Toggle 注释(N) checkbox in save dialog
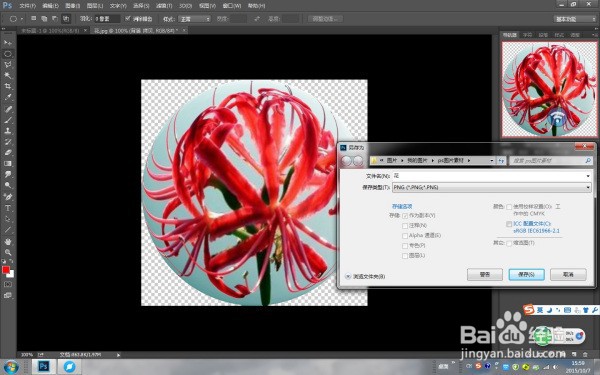 pos(405,226)
